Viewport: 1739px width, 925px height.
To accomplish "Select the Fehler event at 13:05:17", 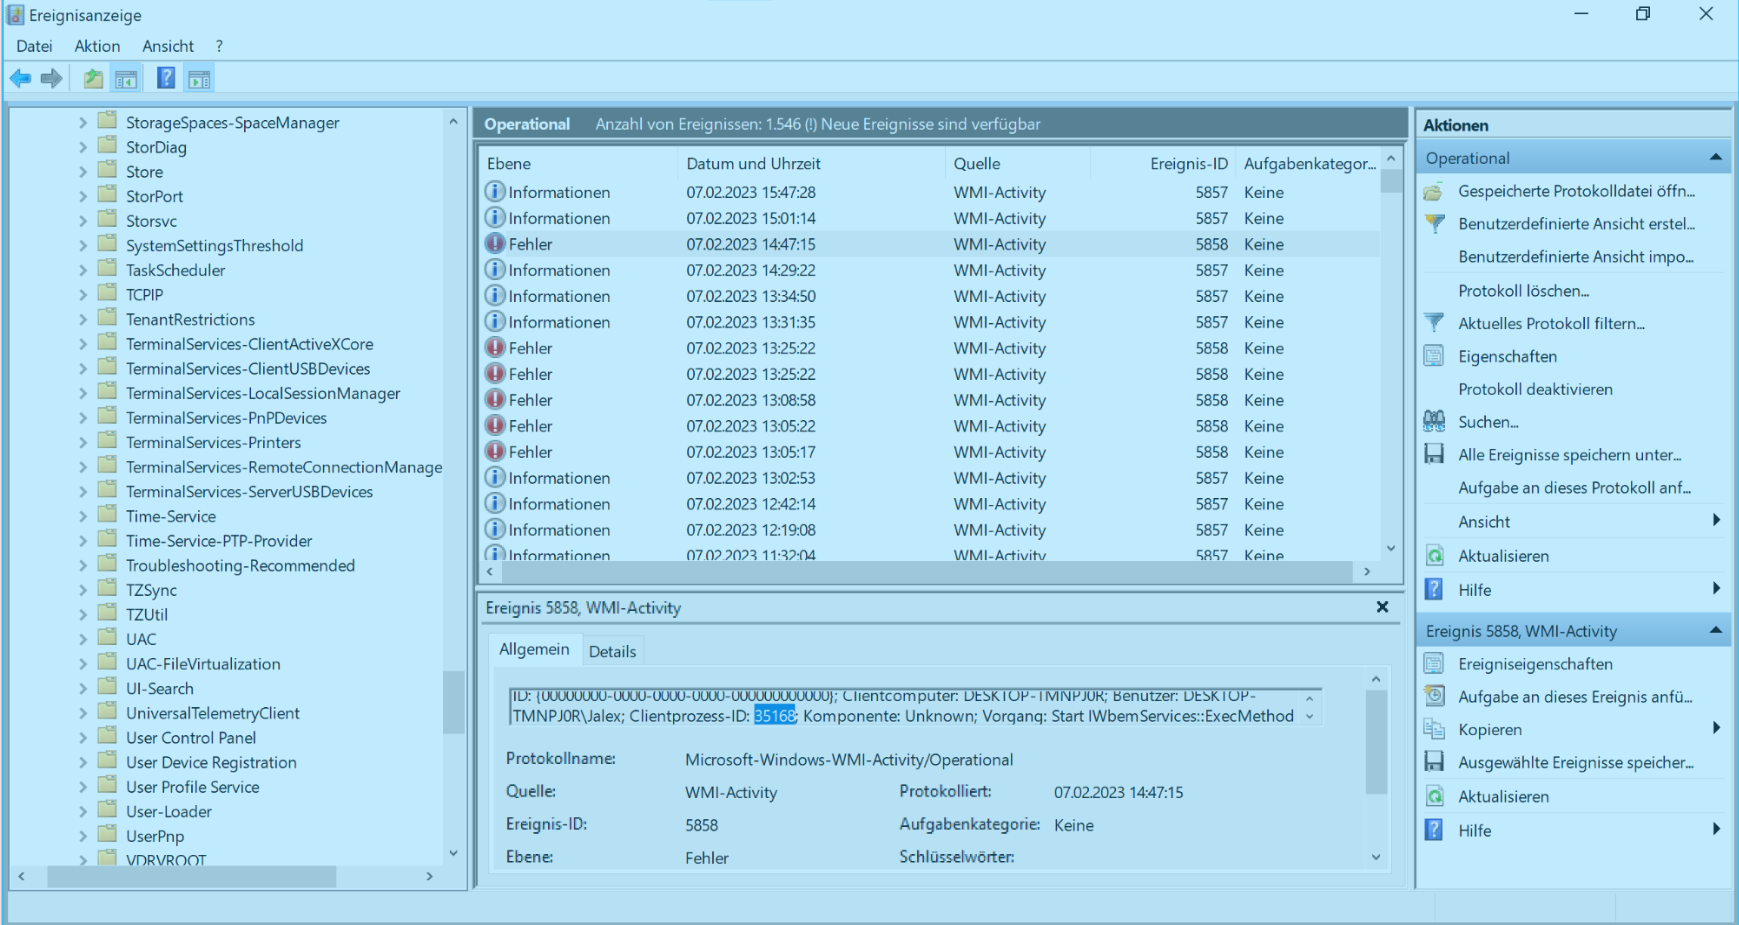I will [930, 452].
